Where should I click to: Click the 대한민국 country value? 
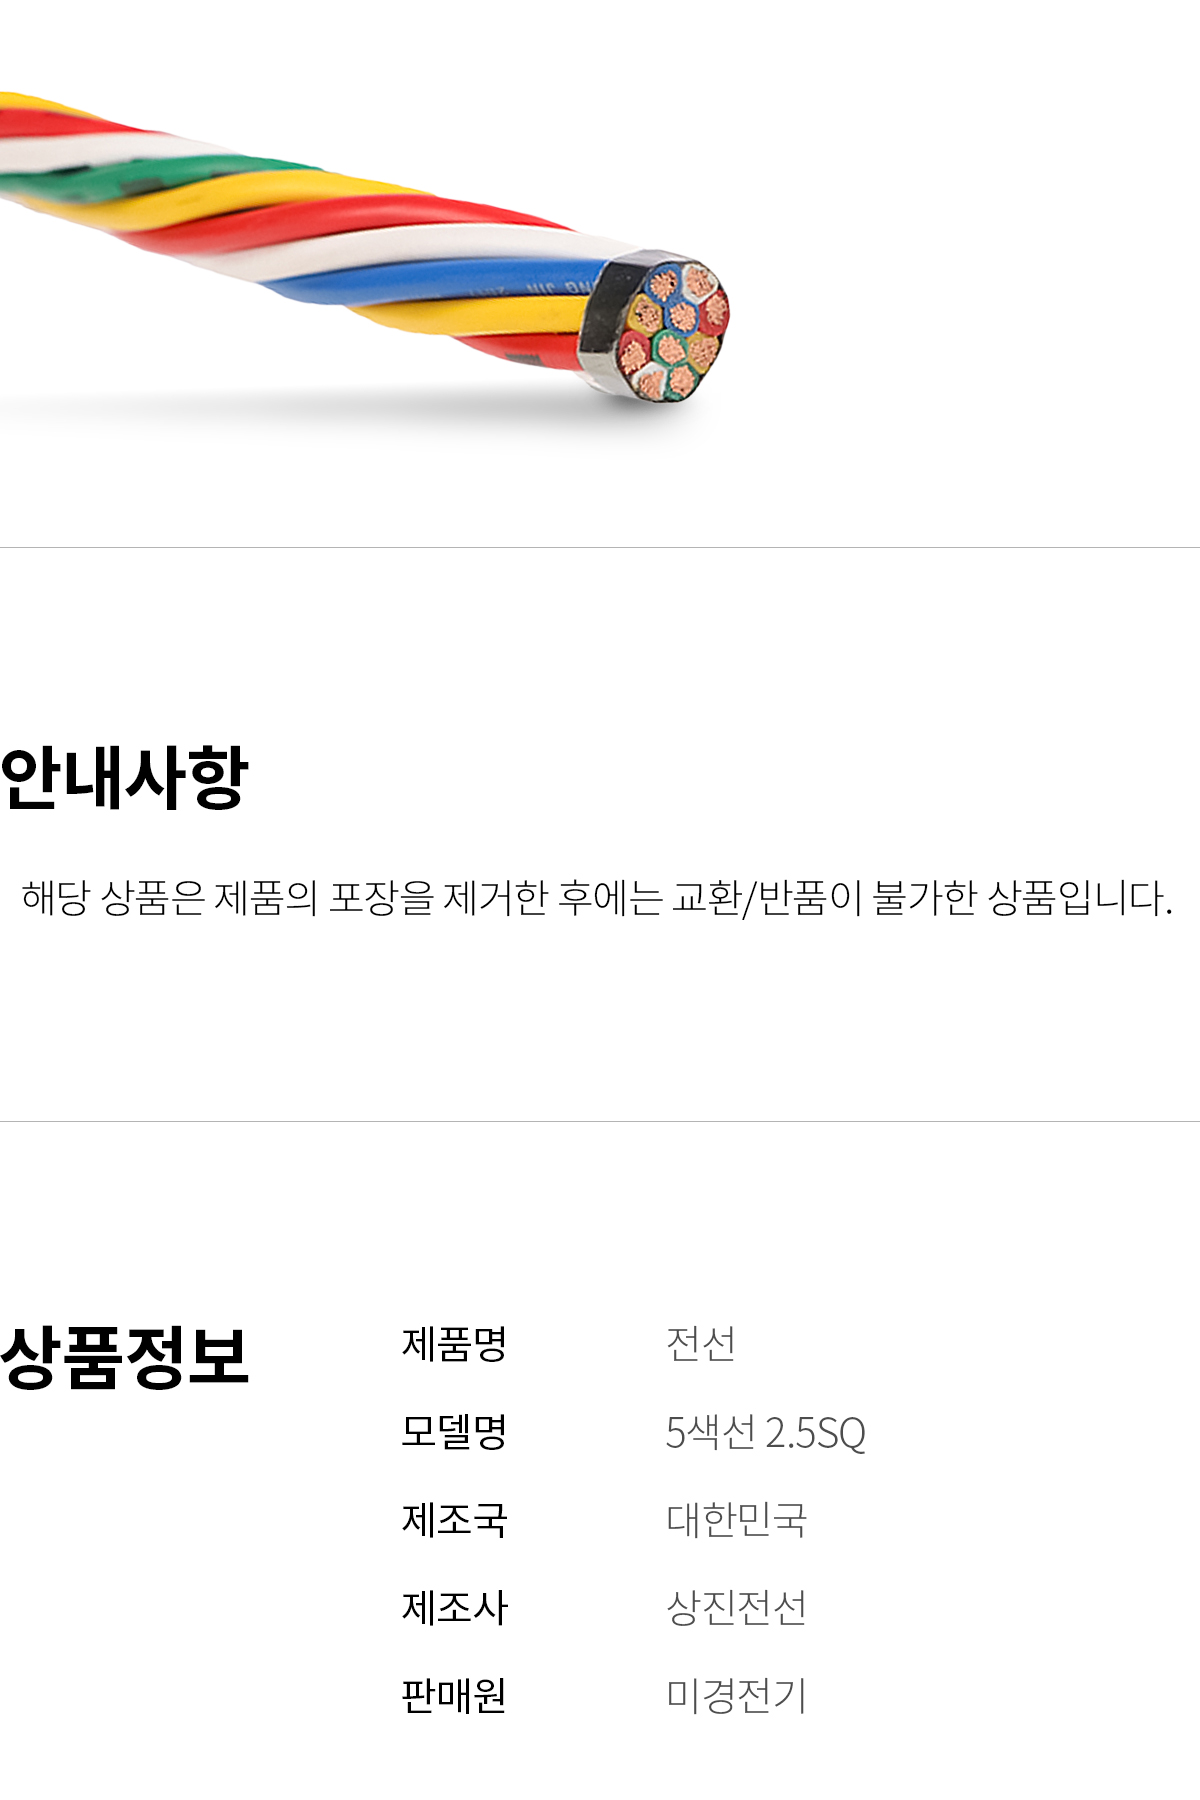coord(736,1520)
